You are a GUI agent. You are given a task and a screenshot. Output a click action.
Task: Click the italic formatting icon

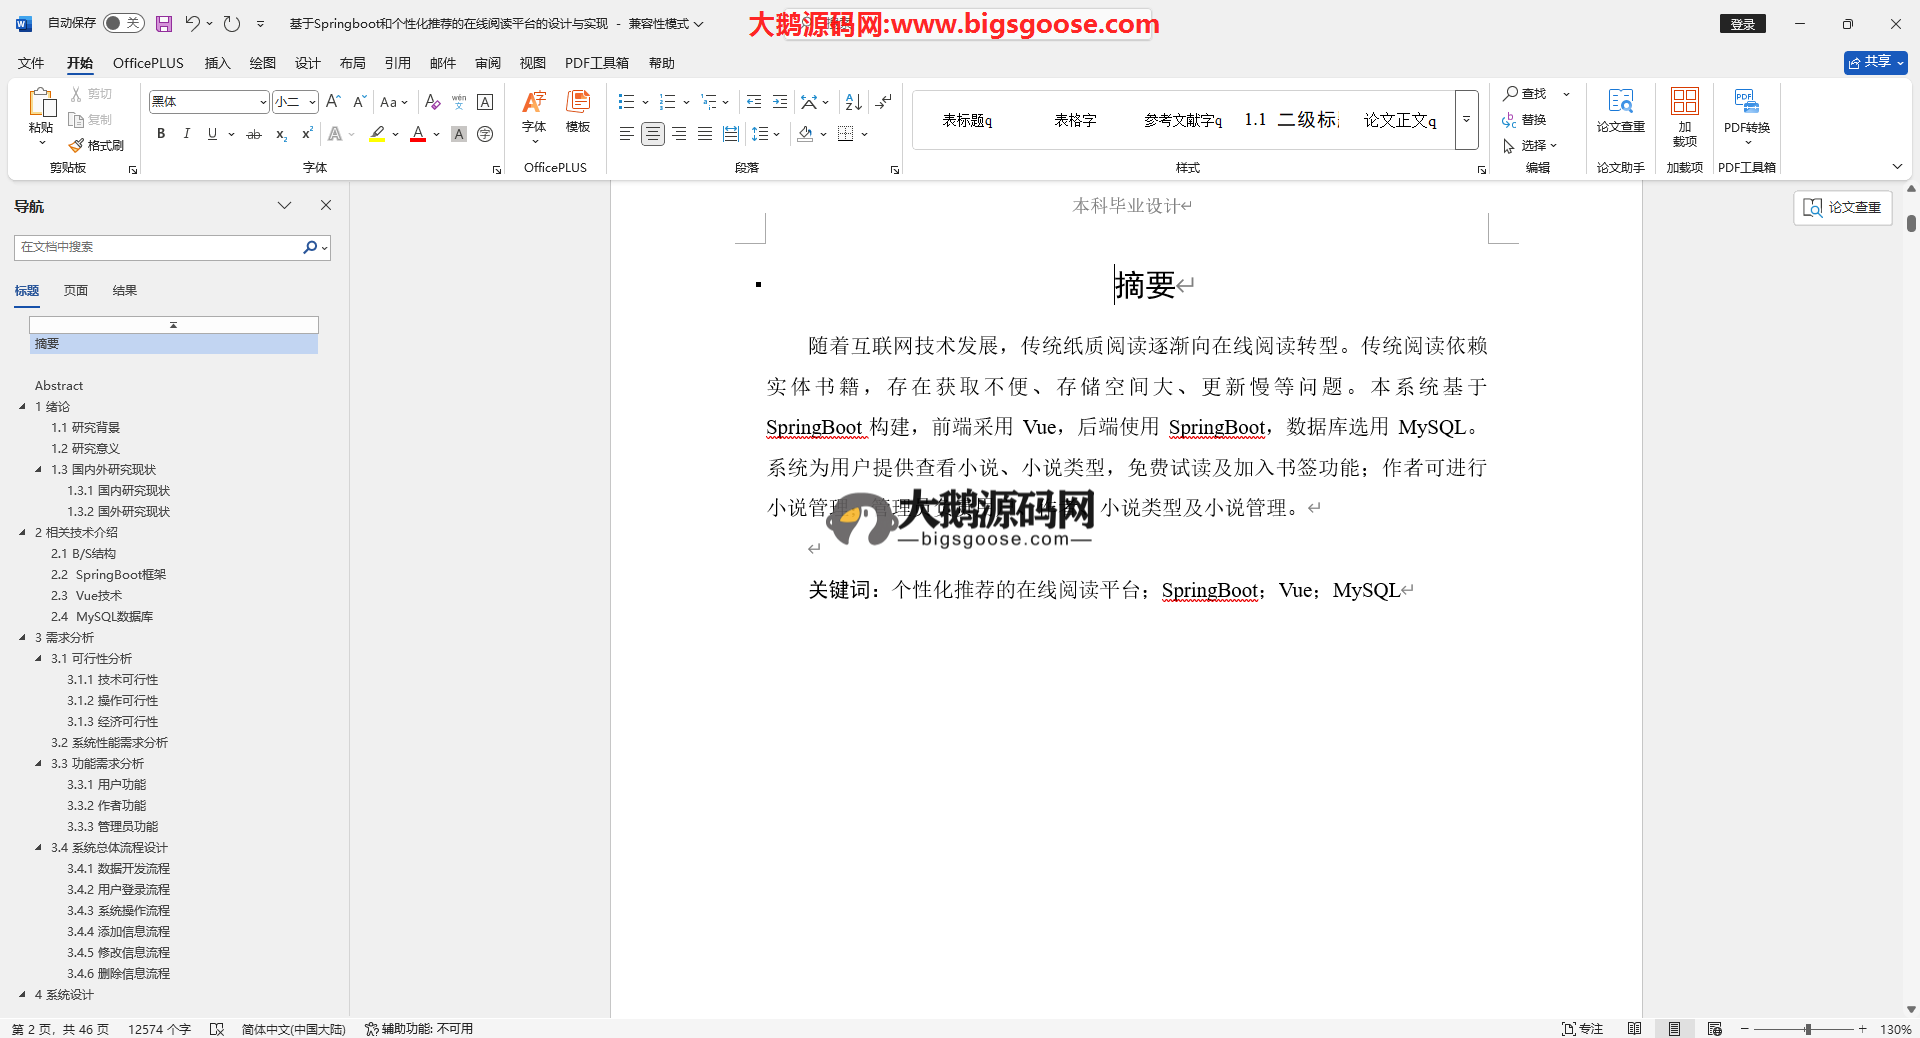186,134
